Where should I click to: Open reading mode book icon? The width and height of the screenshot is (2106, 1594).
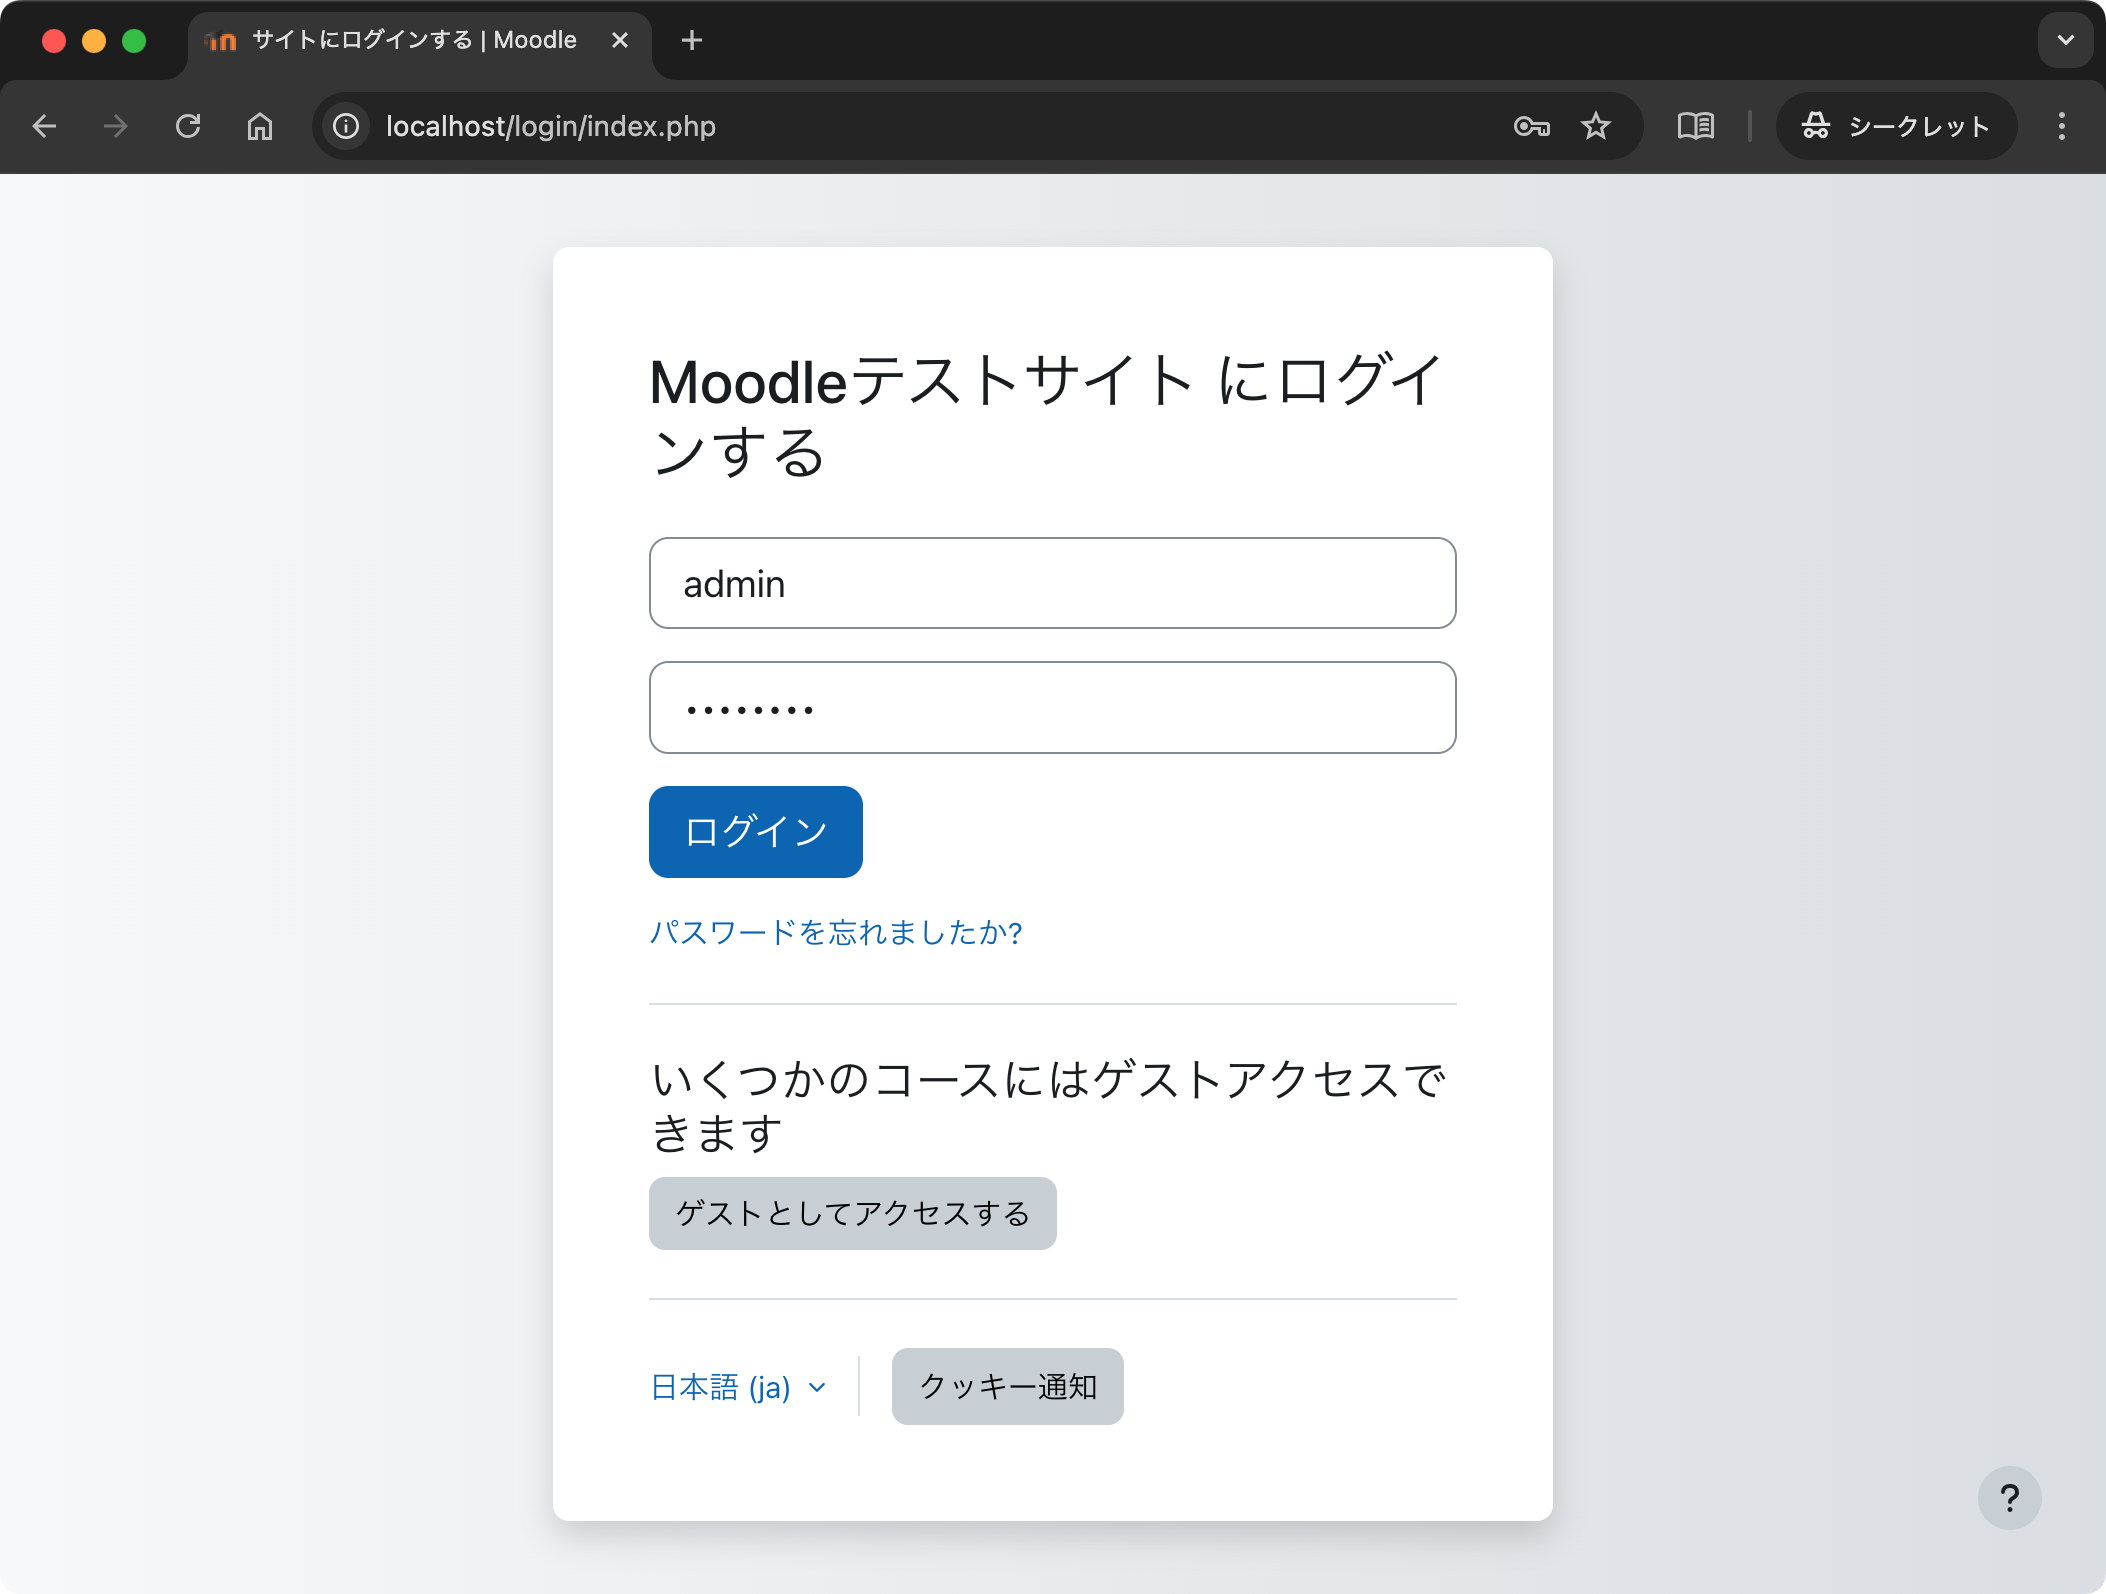pos(1695,126)
